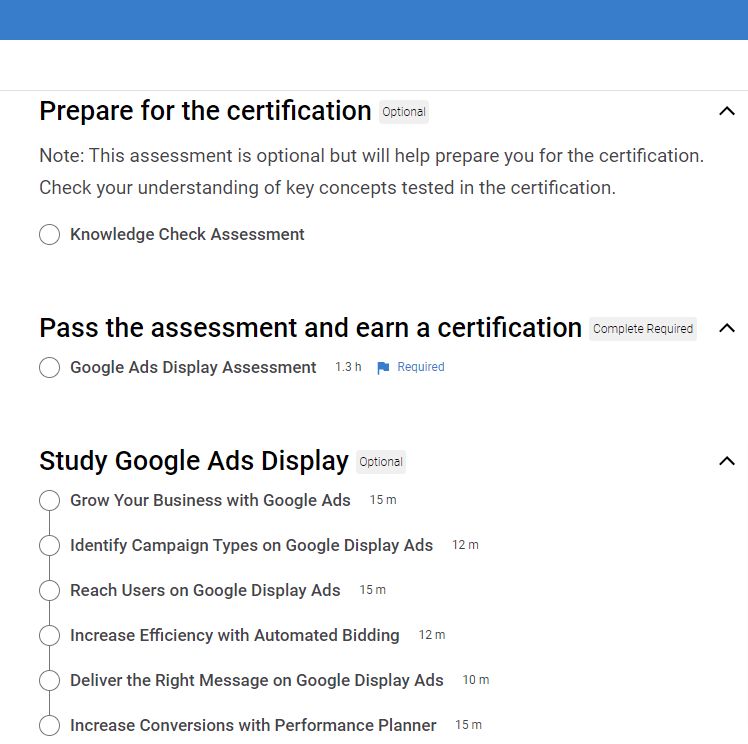The width and height of the screenshot is (748, 744).
Task: Open Increase Conversions with Performance Planner lesson
Action: coord(253,725)
